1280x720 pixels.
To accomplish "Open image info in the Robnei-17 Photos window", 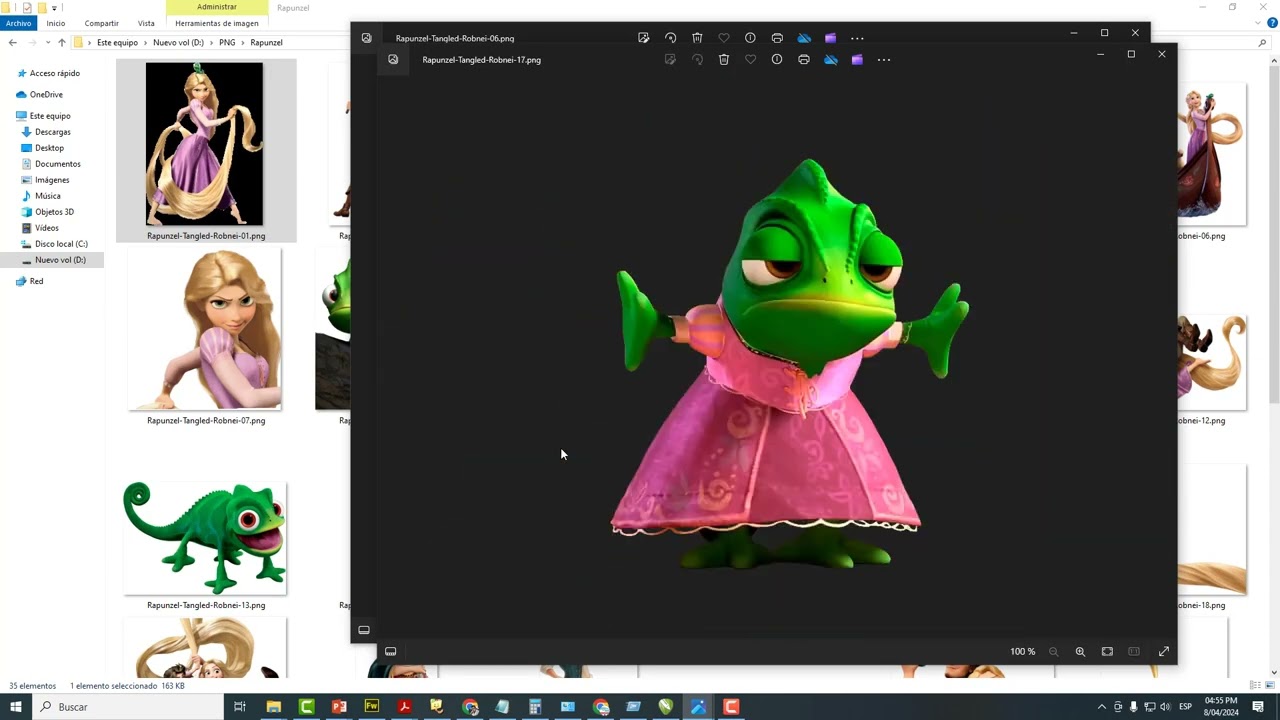I will tap(777, 60).
